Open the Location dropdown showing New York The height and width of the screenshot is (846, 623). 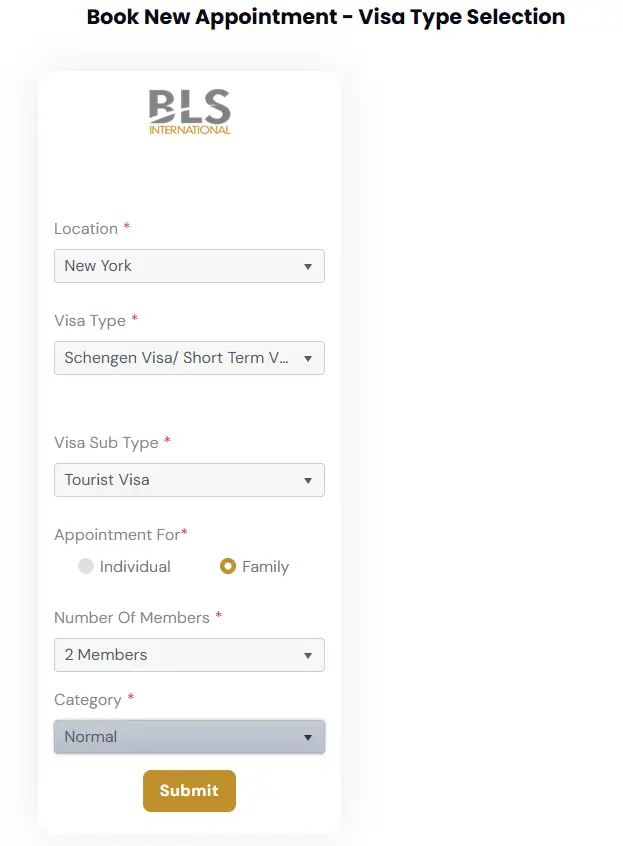click(189, 266)
